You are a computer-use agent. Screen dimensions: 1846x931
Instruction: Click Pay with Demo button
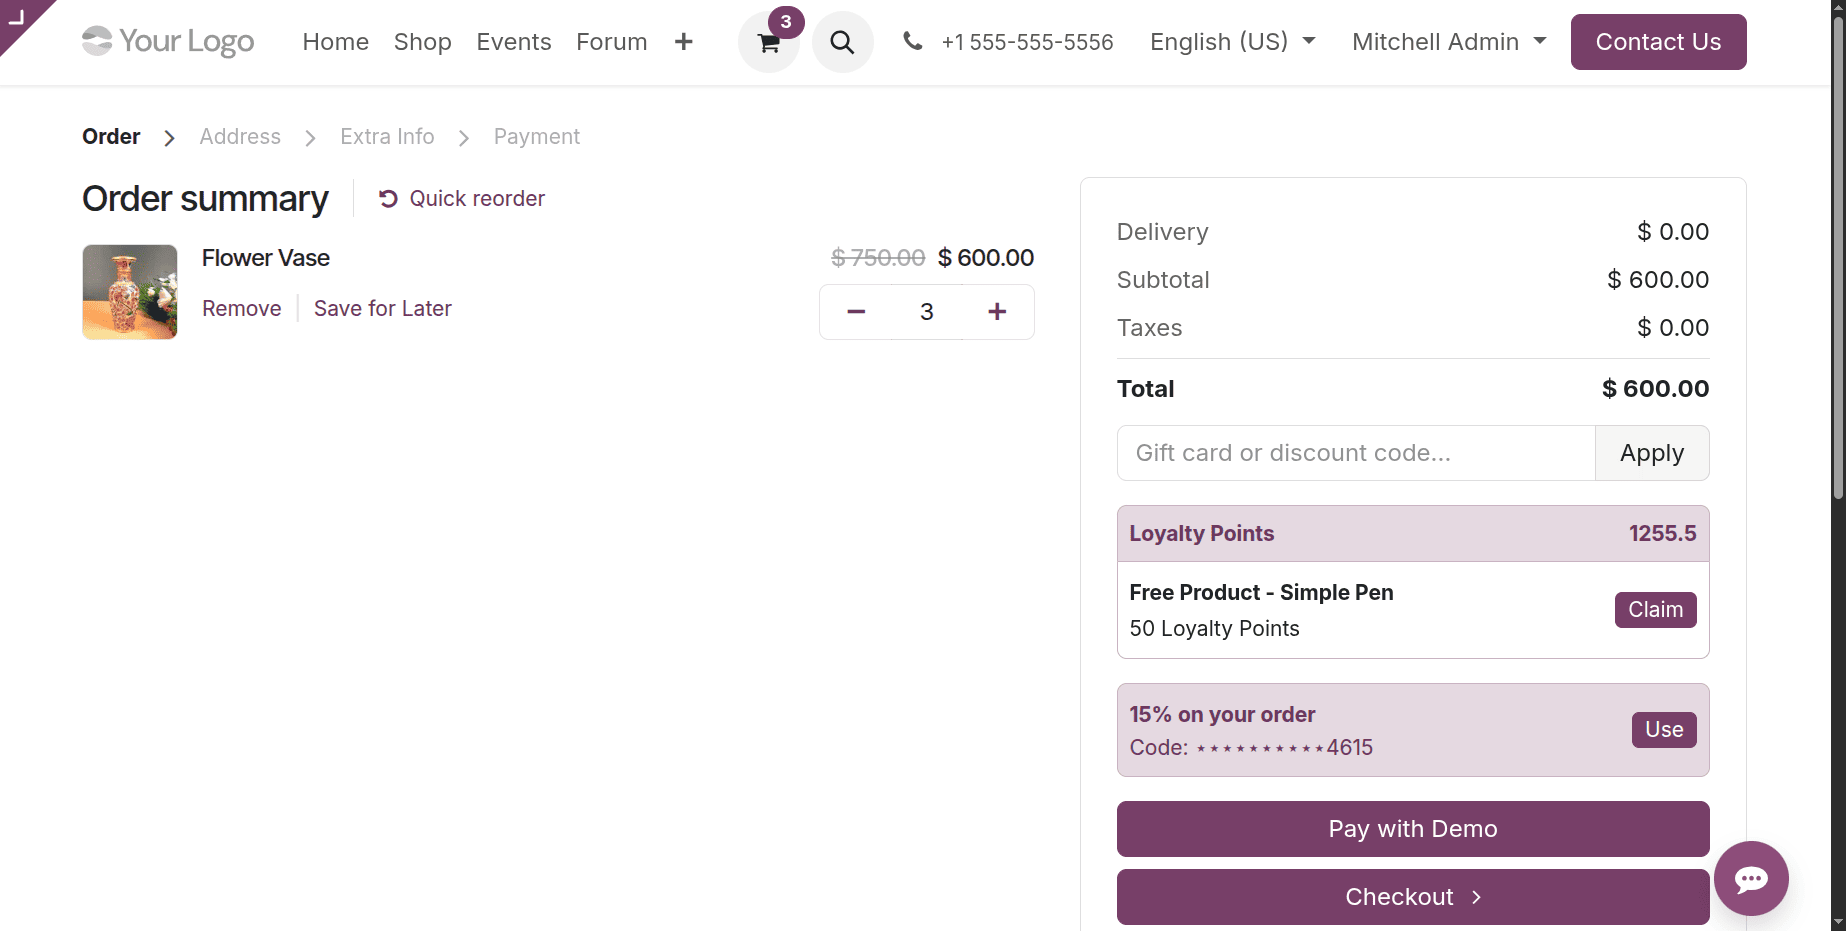point(1413,829)
